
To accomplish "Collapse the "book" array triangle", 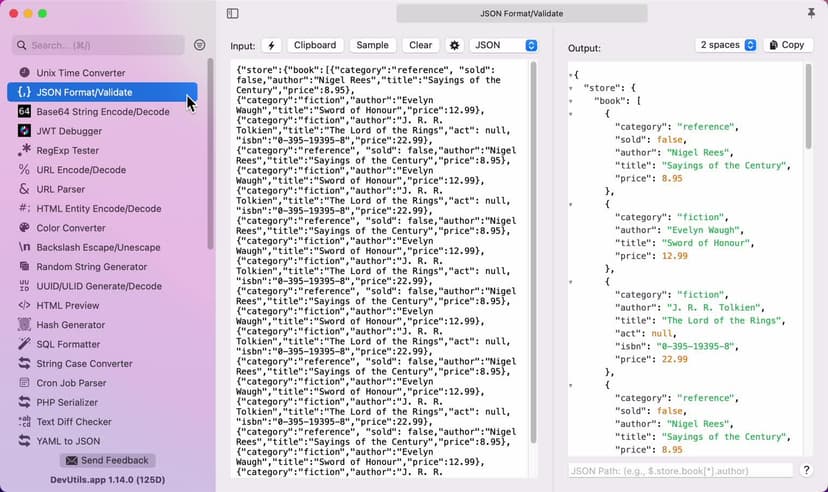I will [571, 101].
